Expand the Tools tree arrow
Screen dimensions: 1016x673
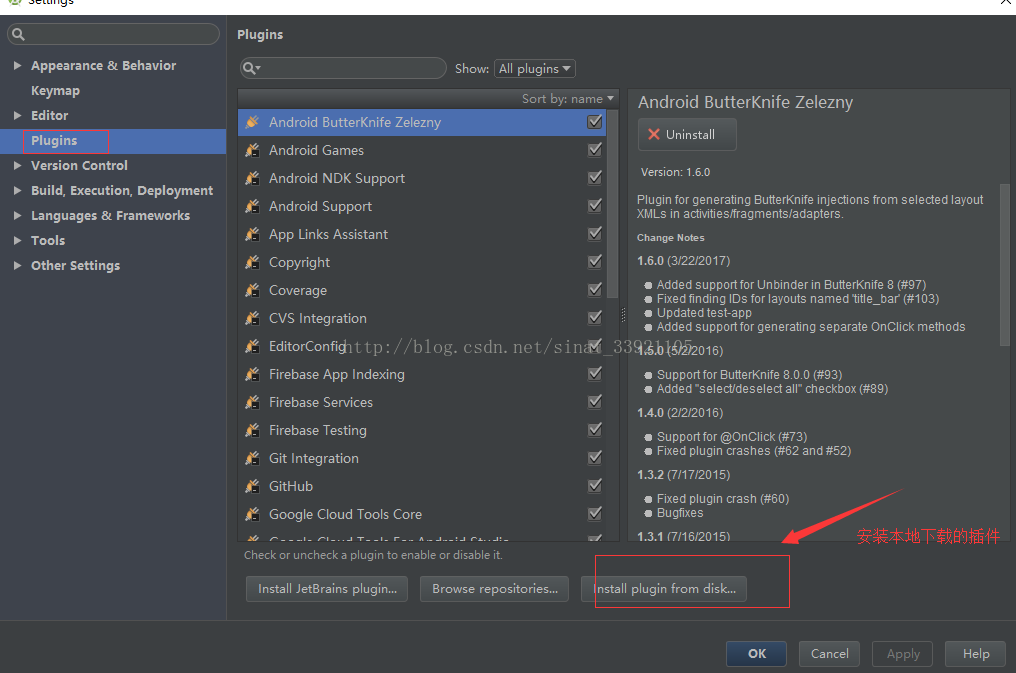point(17,240)
